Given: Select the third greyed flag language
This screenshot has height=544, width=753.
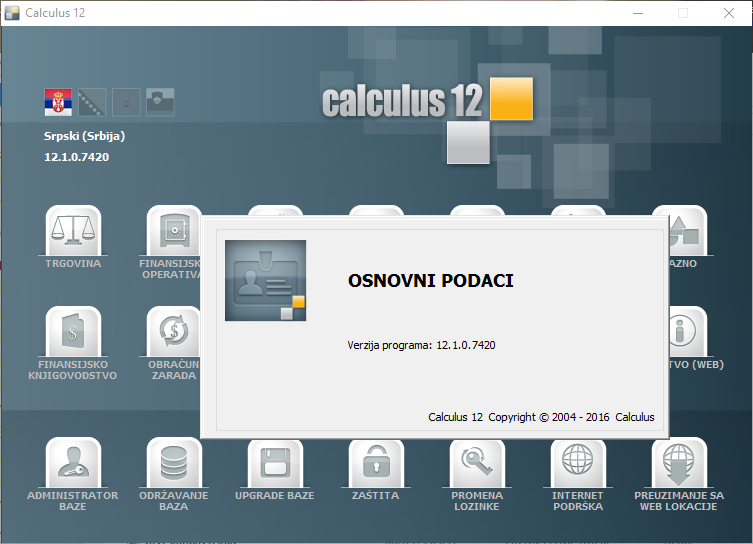Looking at the screenshot, I should [126, 102].
